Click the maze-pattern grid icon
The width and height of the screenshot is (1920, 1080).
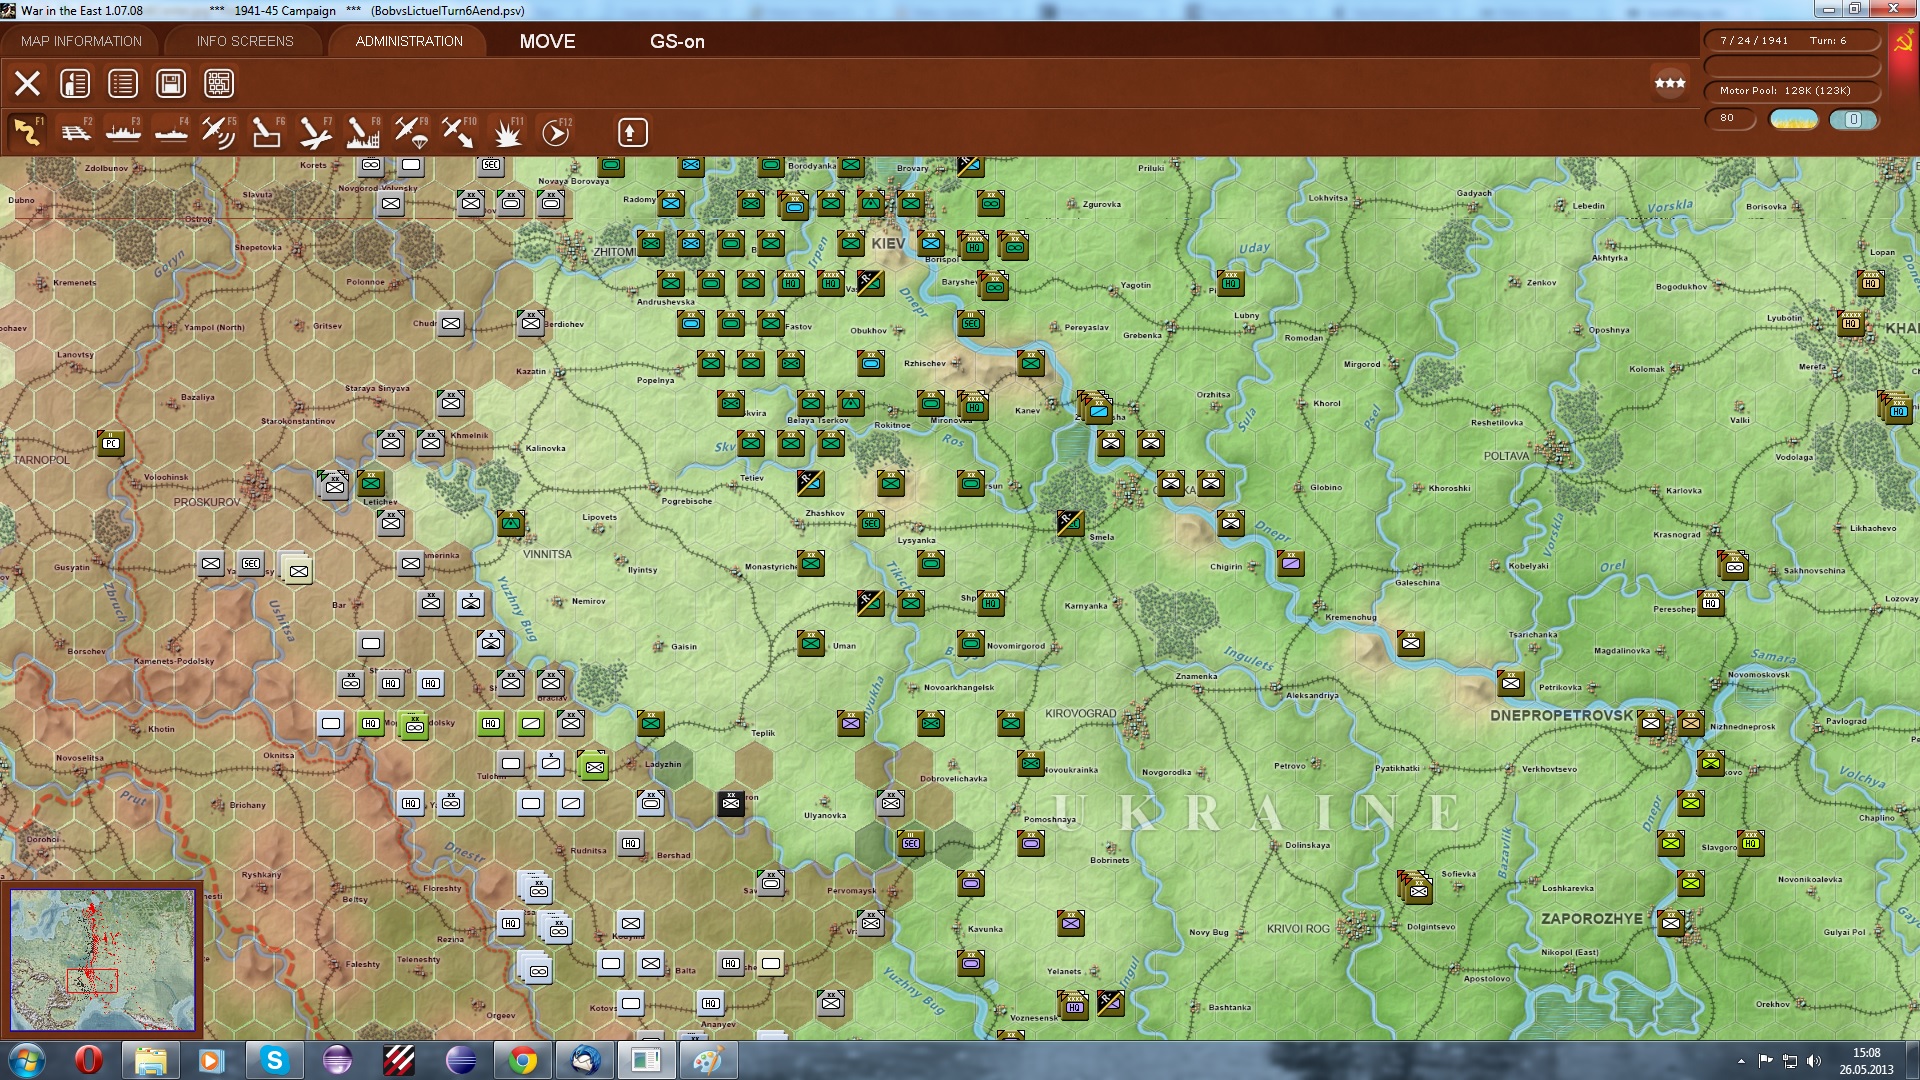(219, 83)
